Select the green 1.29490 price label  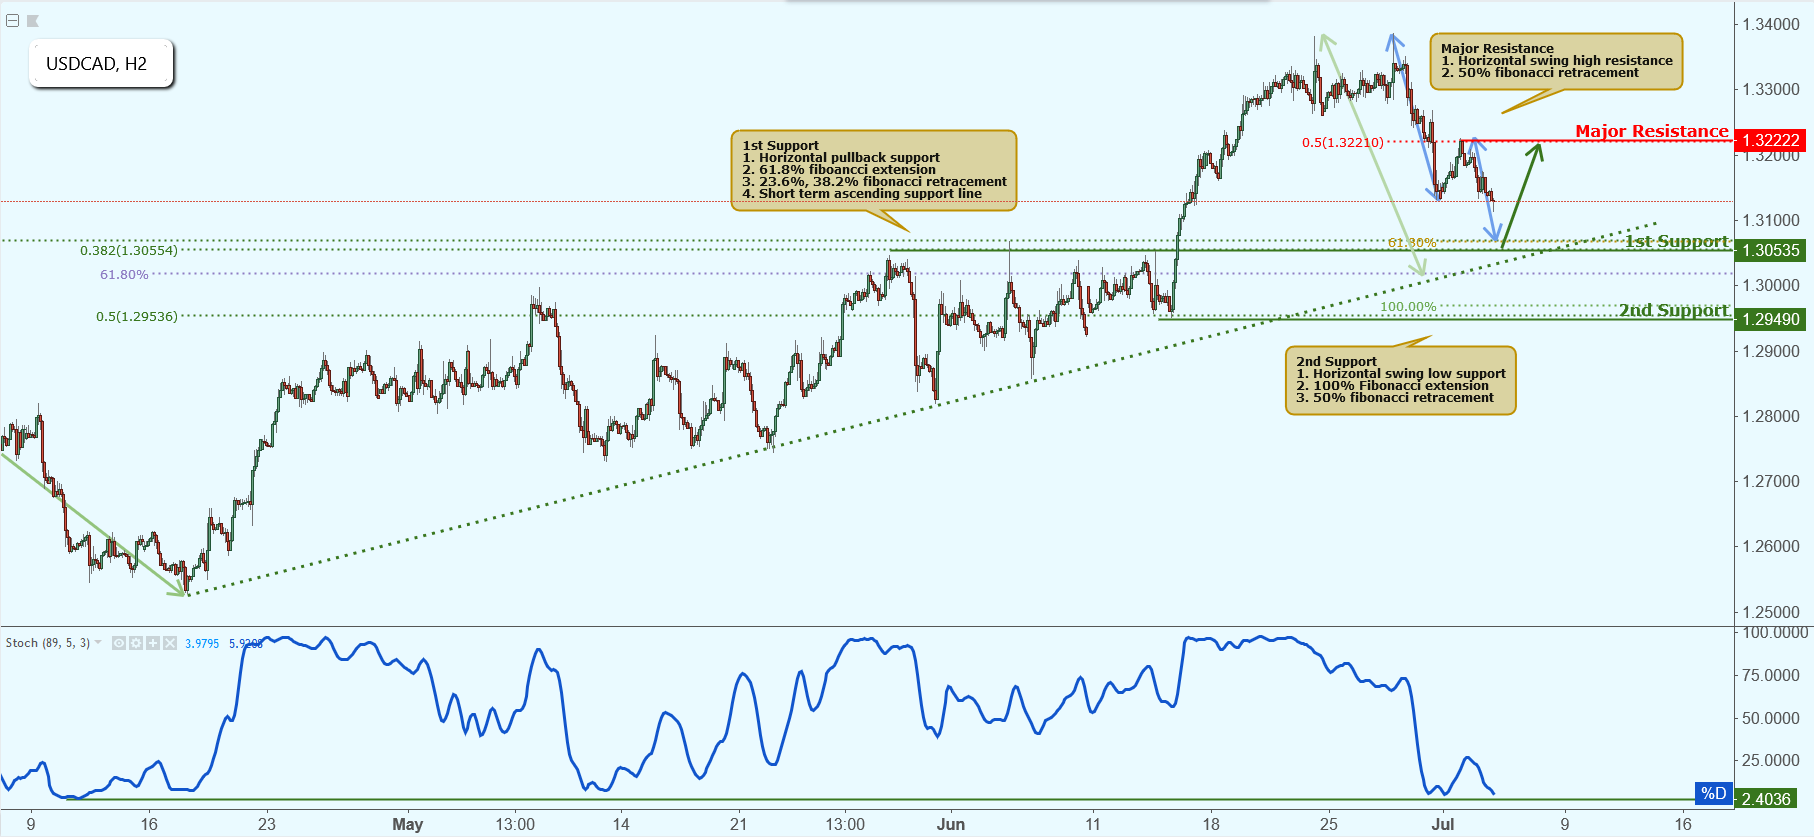1771,319
